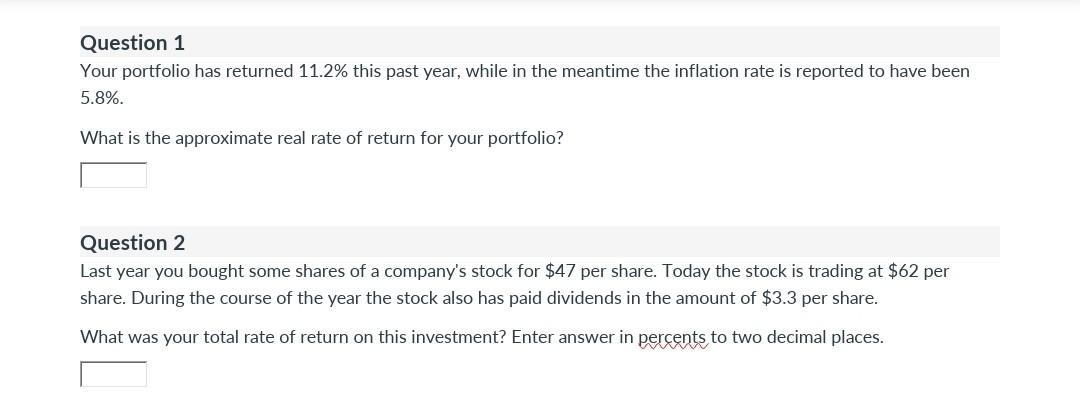This screenshot has height=402, width=1080.
Task: Click the Question 1 heading
Action: (x=132, y=43)
